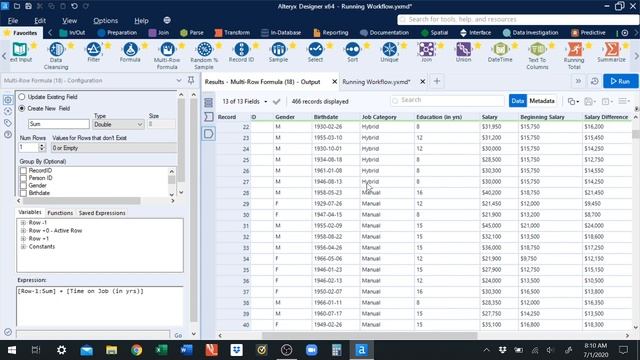The height and width of the screenshot is (360, 640).
Task: Switch to the Running Workflow.yxmd tab
Action: (x=376, y=82)
